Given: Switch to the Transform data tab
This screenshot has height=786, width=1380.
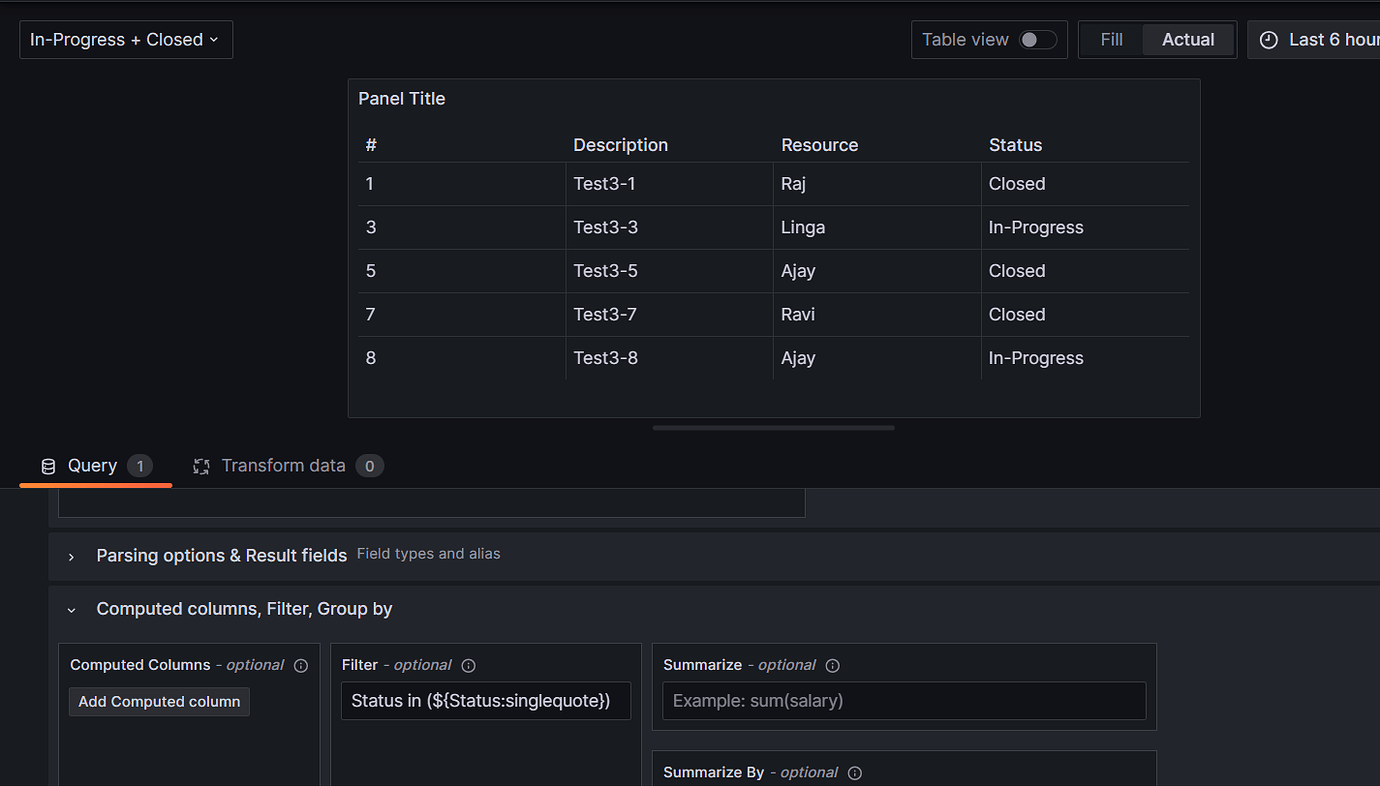Looking at the screenshot, I should pyautogui.click(x=284, y=465).
